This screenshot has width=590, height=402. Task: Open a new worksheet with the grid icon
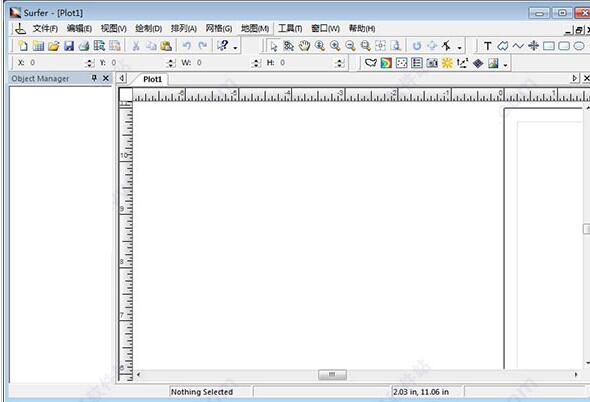[x=38, y=46]
